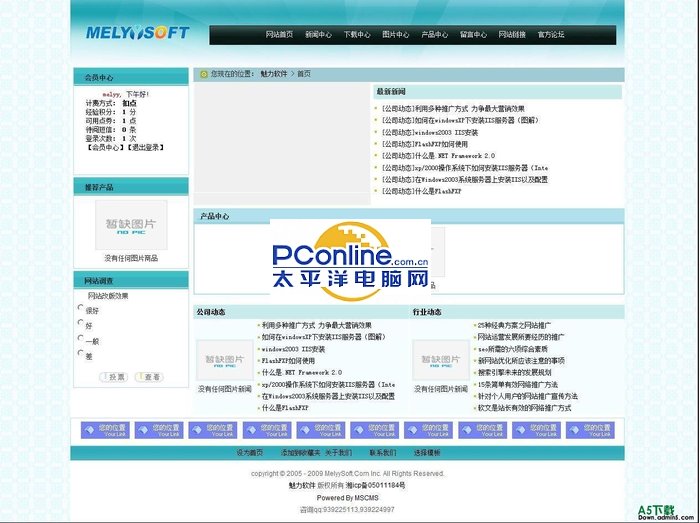Click 选择模板 in the footer bar
Image resolution: width=700 pixels, height=523 pixels.
point(427,452)
